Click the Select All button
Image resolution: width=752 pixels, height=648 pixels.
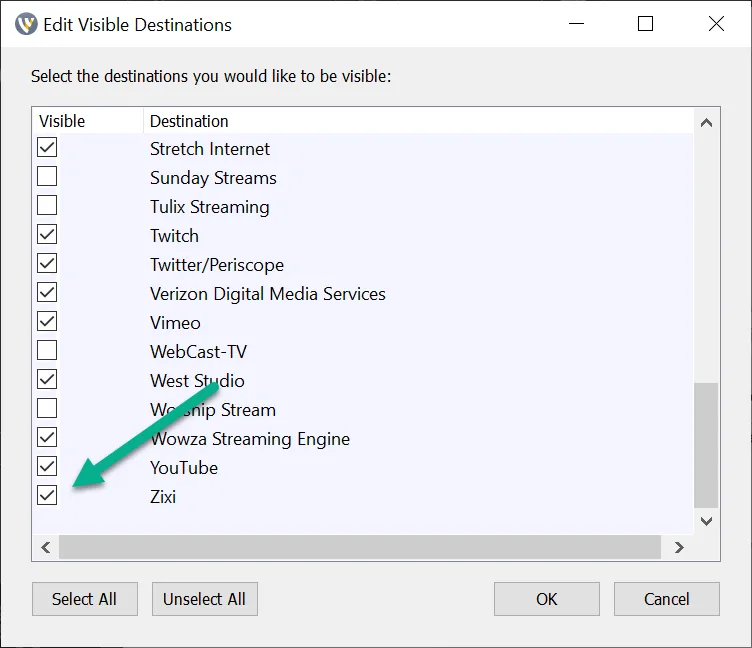pos(85,599)
